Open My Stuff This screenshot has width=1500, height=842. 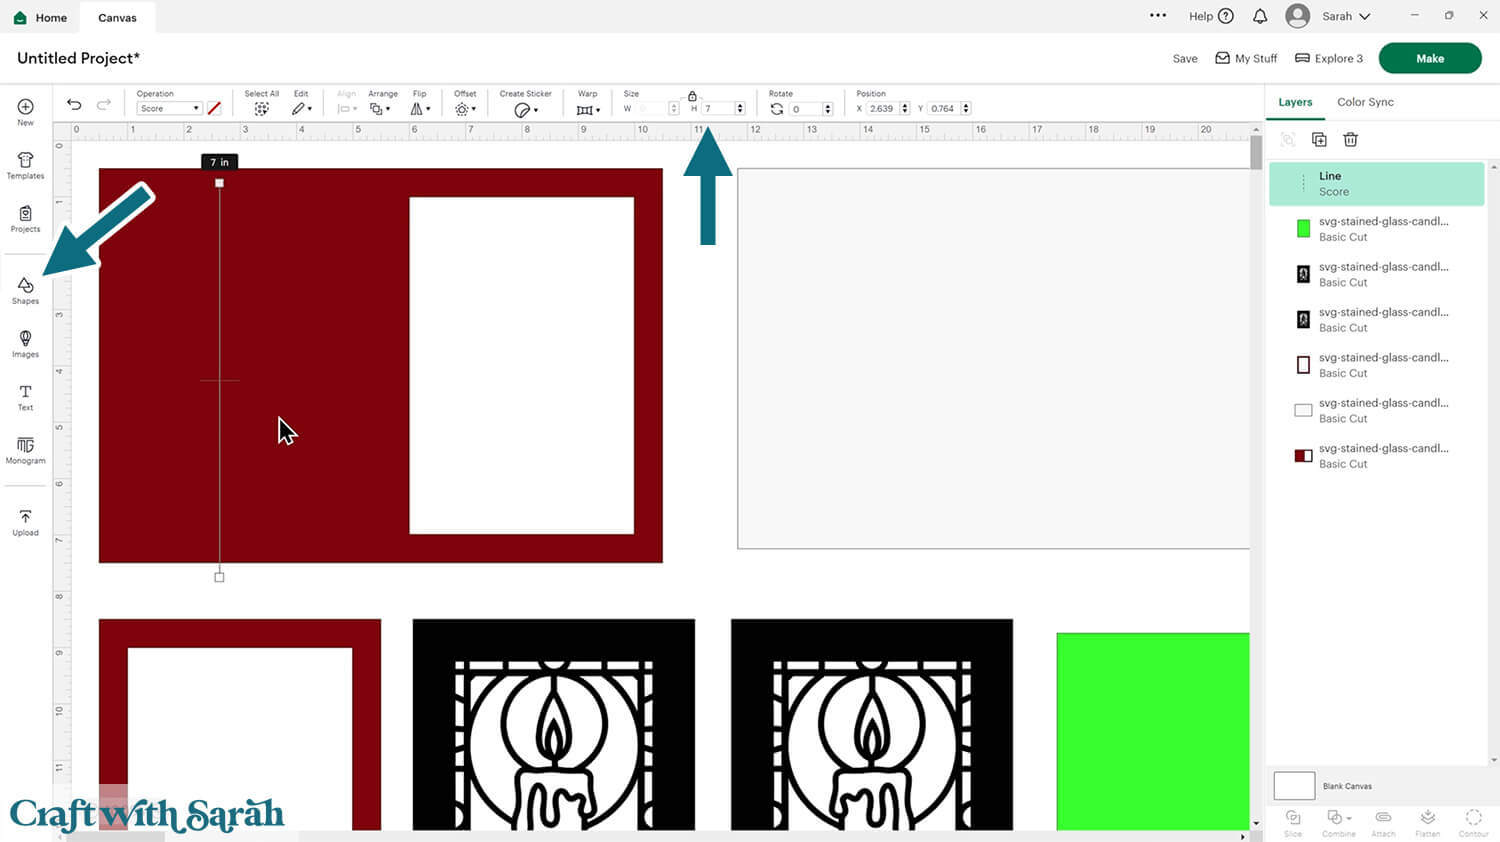(1246, 59)
